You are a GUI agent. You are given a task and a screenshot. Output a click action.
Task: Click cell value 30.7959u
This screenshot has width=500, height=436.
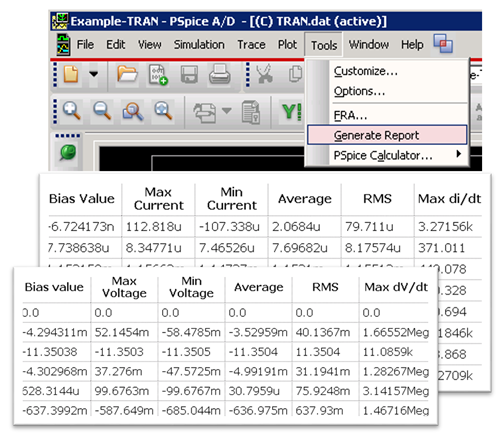(x=254, y=391)
